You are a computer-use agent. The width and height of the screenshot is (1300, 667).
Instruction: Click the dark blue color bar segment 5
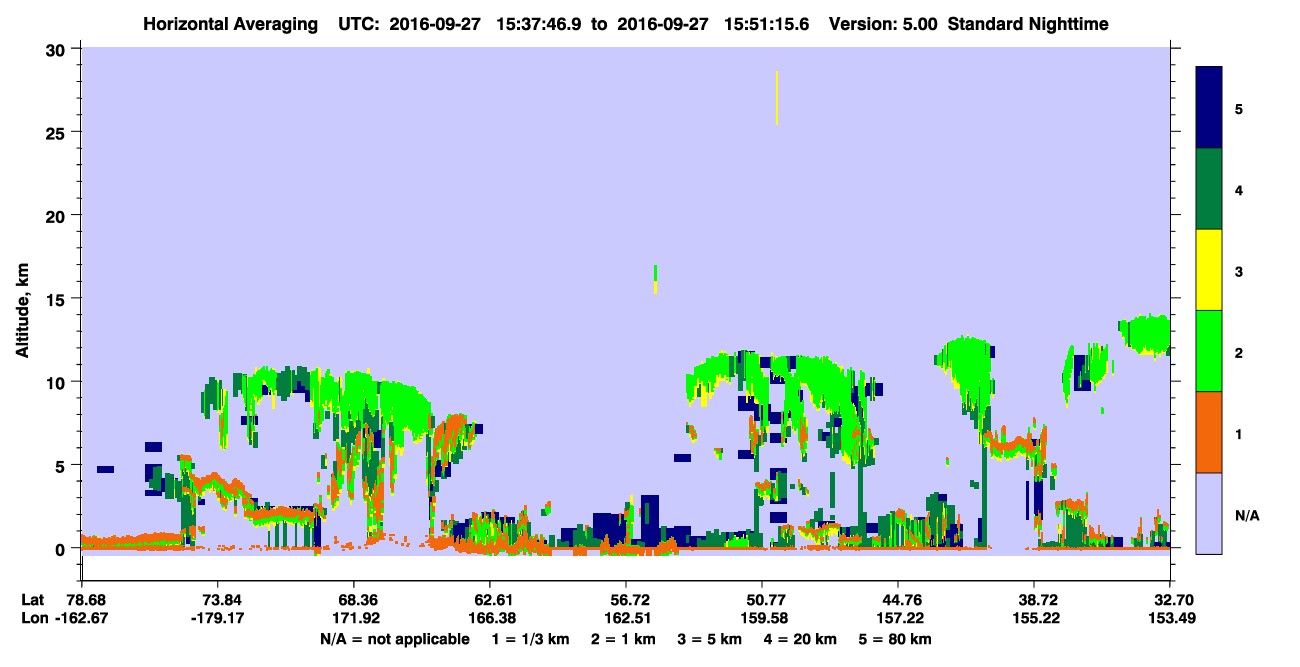pos(1209,108)
